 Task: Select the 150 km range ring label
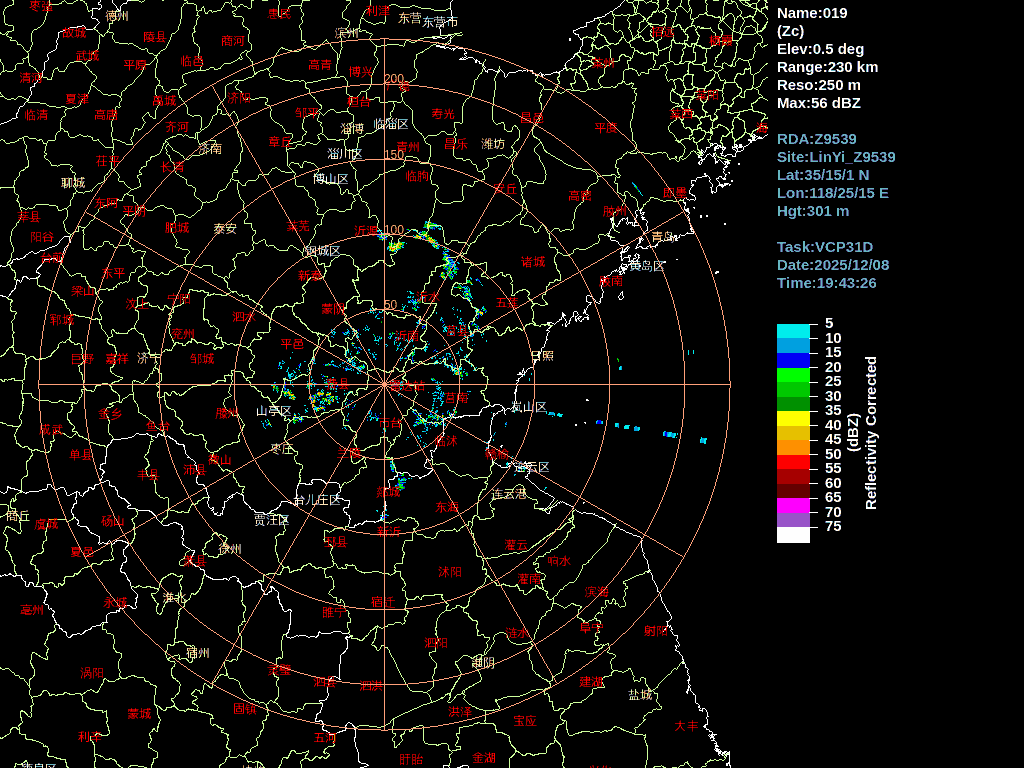[393, 155]
